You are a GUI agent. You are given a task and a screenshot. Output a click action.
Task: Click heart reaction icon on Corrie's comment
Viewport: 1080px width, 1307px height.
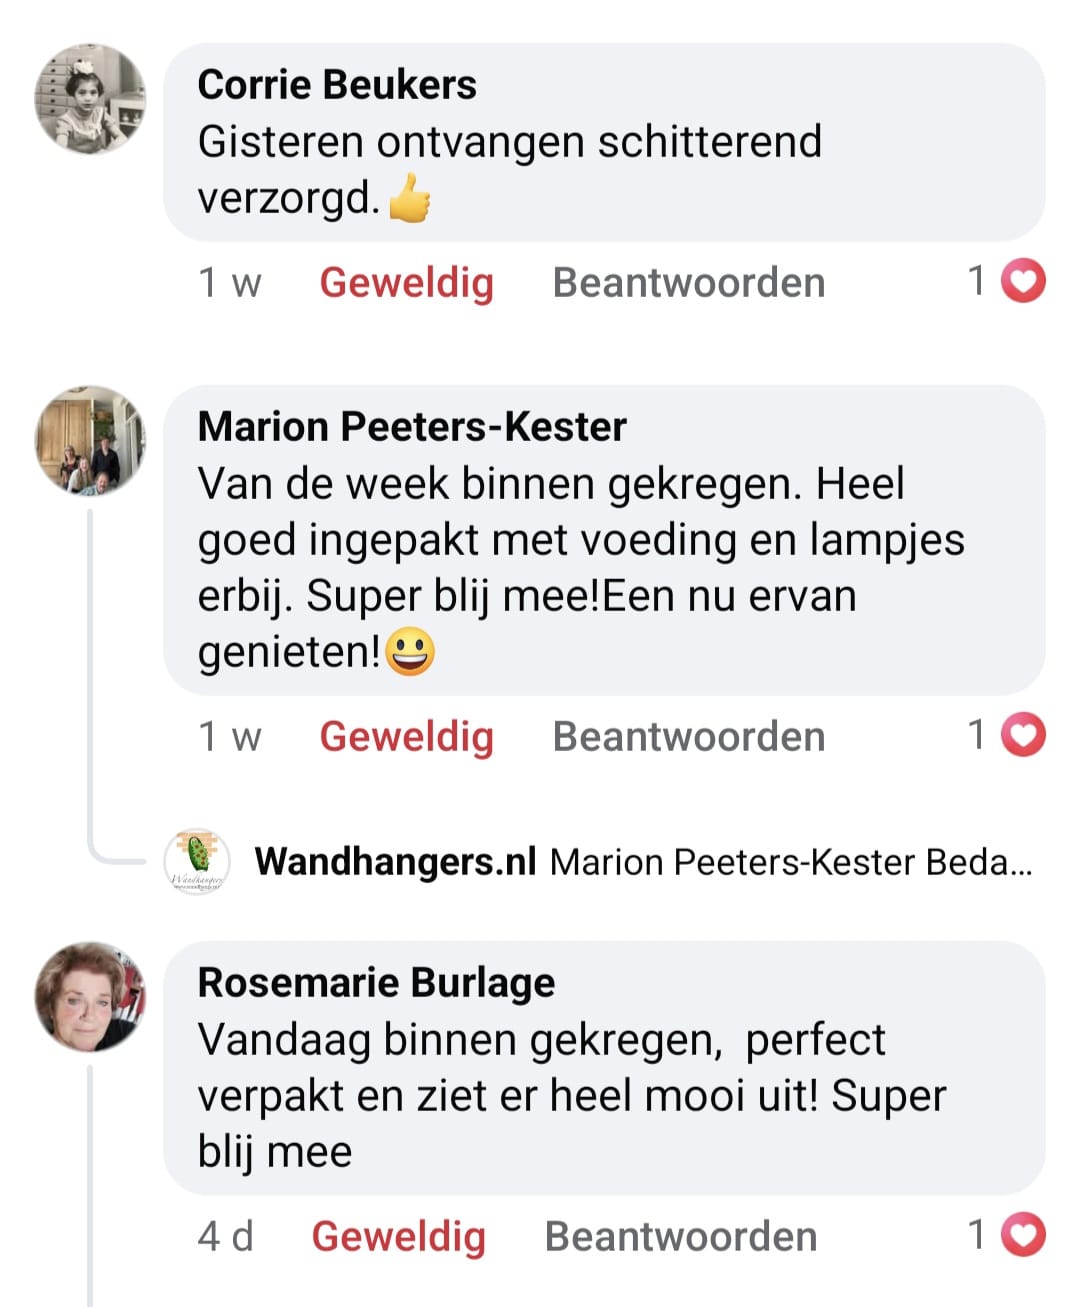(x=1023, y=281)
